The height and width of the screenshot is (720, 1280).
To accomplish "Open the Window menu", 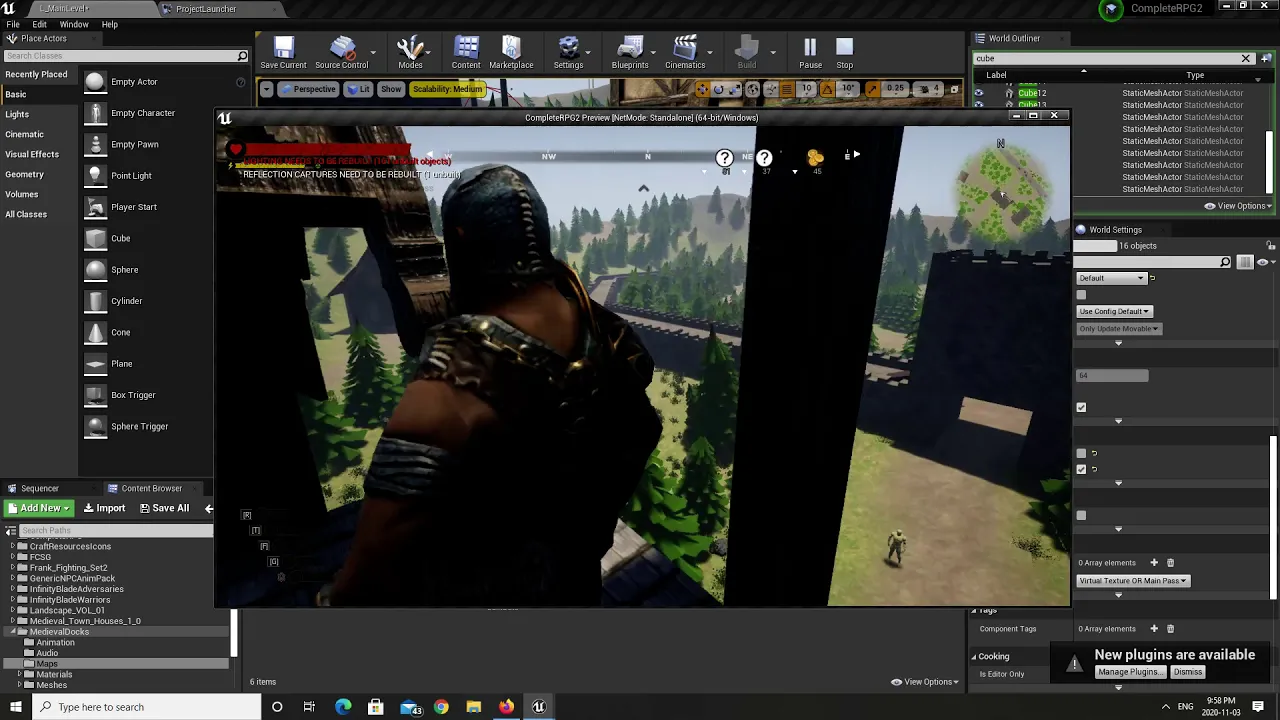I will click(74, 24).
